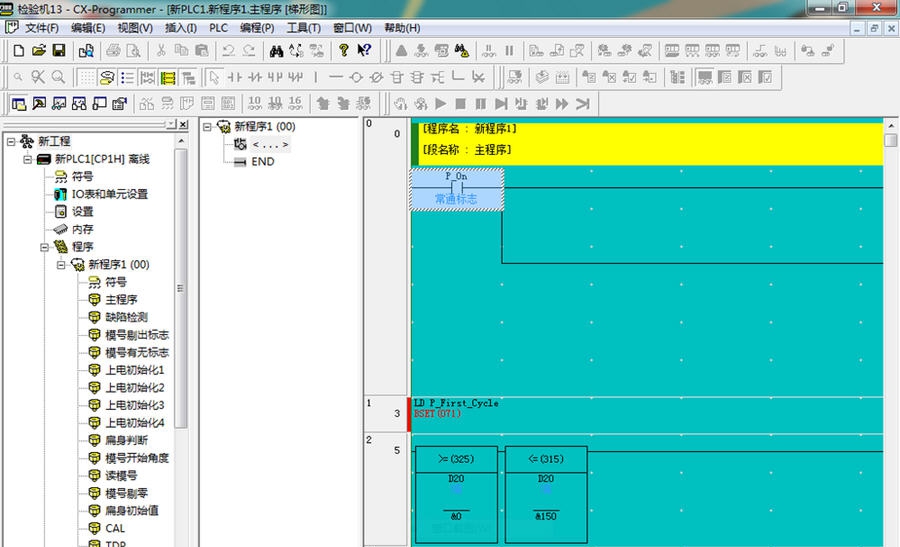
Task: Click the Save floppy disk icon
Action: point(58,50)
